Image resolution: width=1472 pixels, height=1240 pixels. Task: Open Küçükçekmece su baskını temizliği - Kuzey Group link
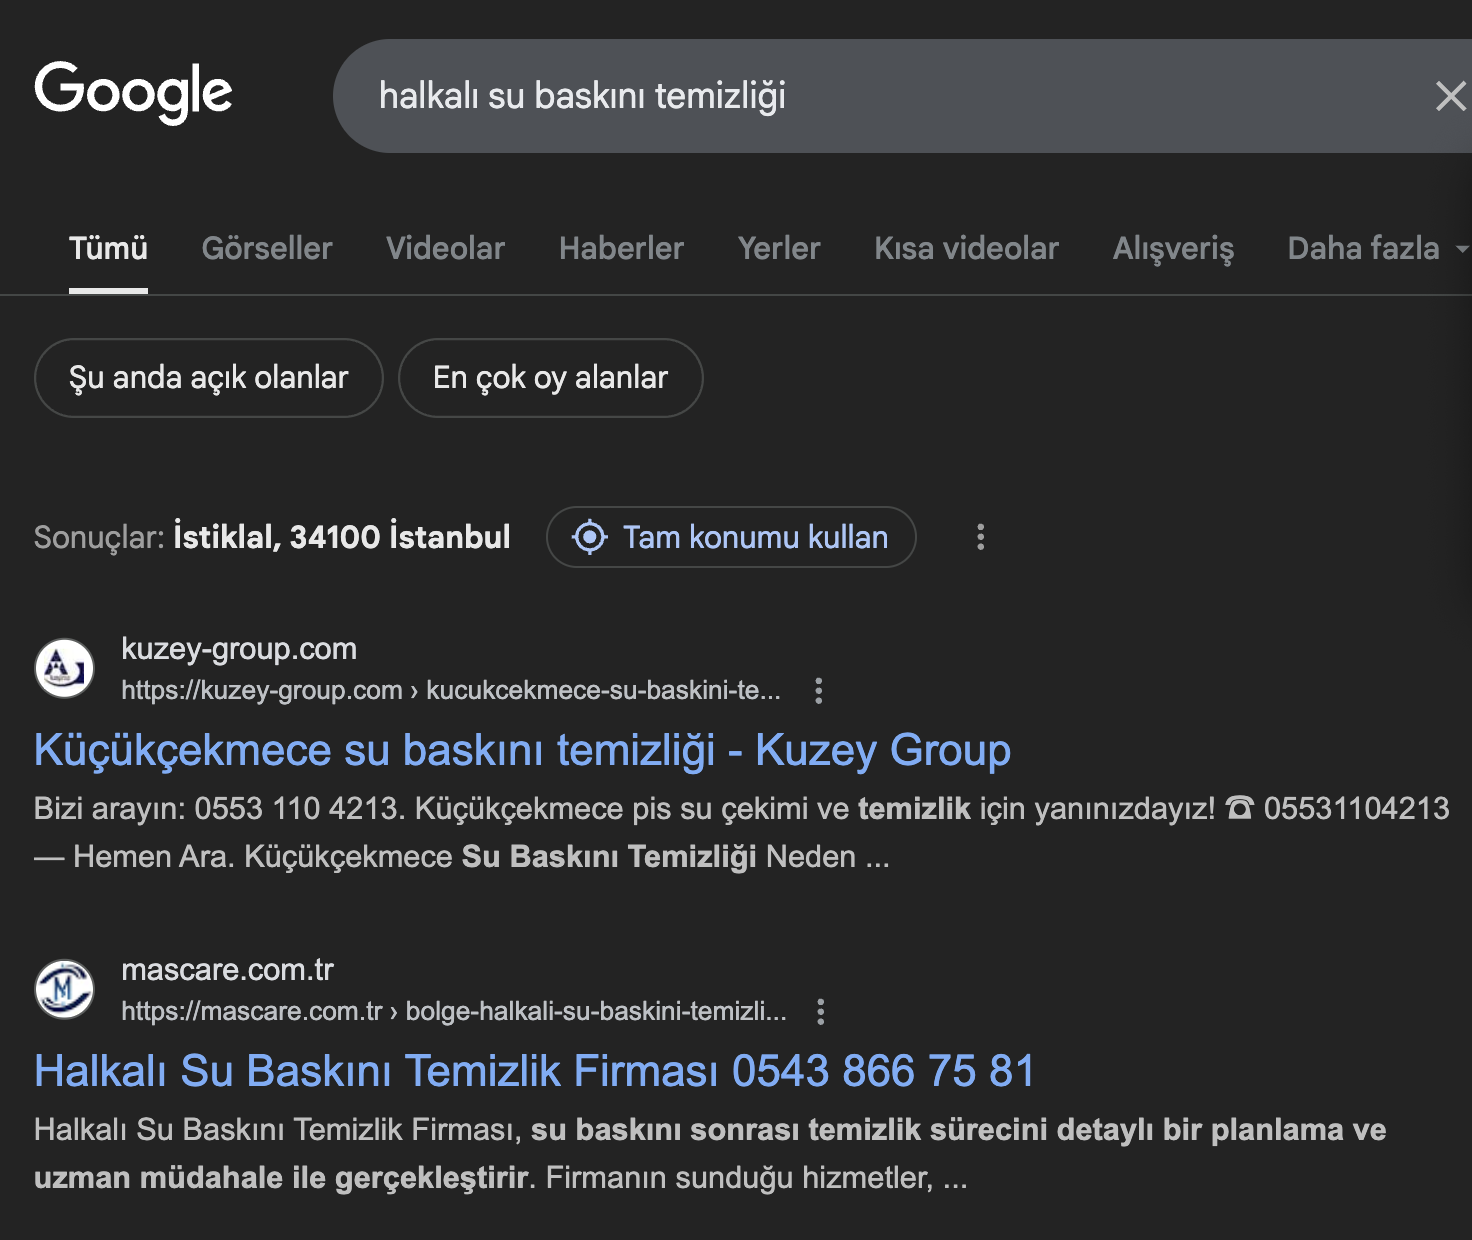[x=522, y=751]
